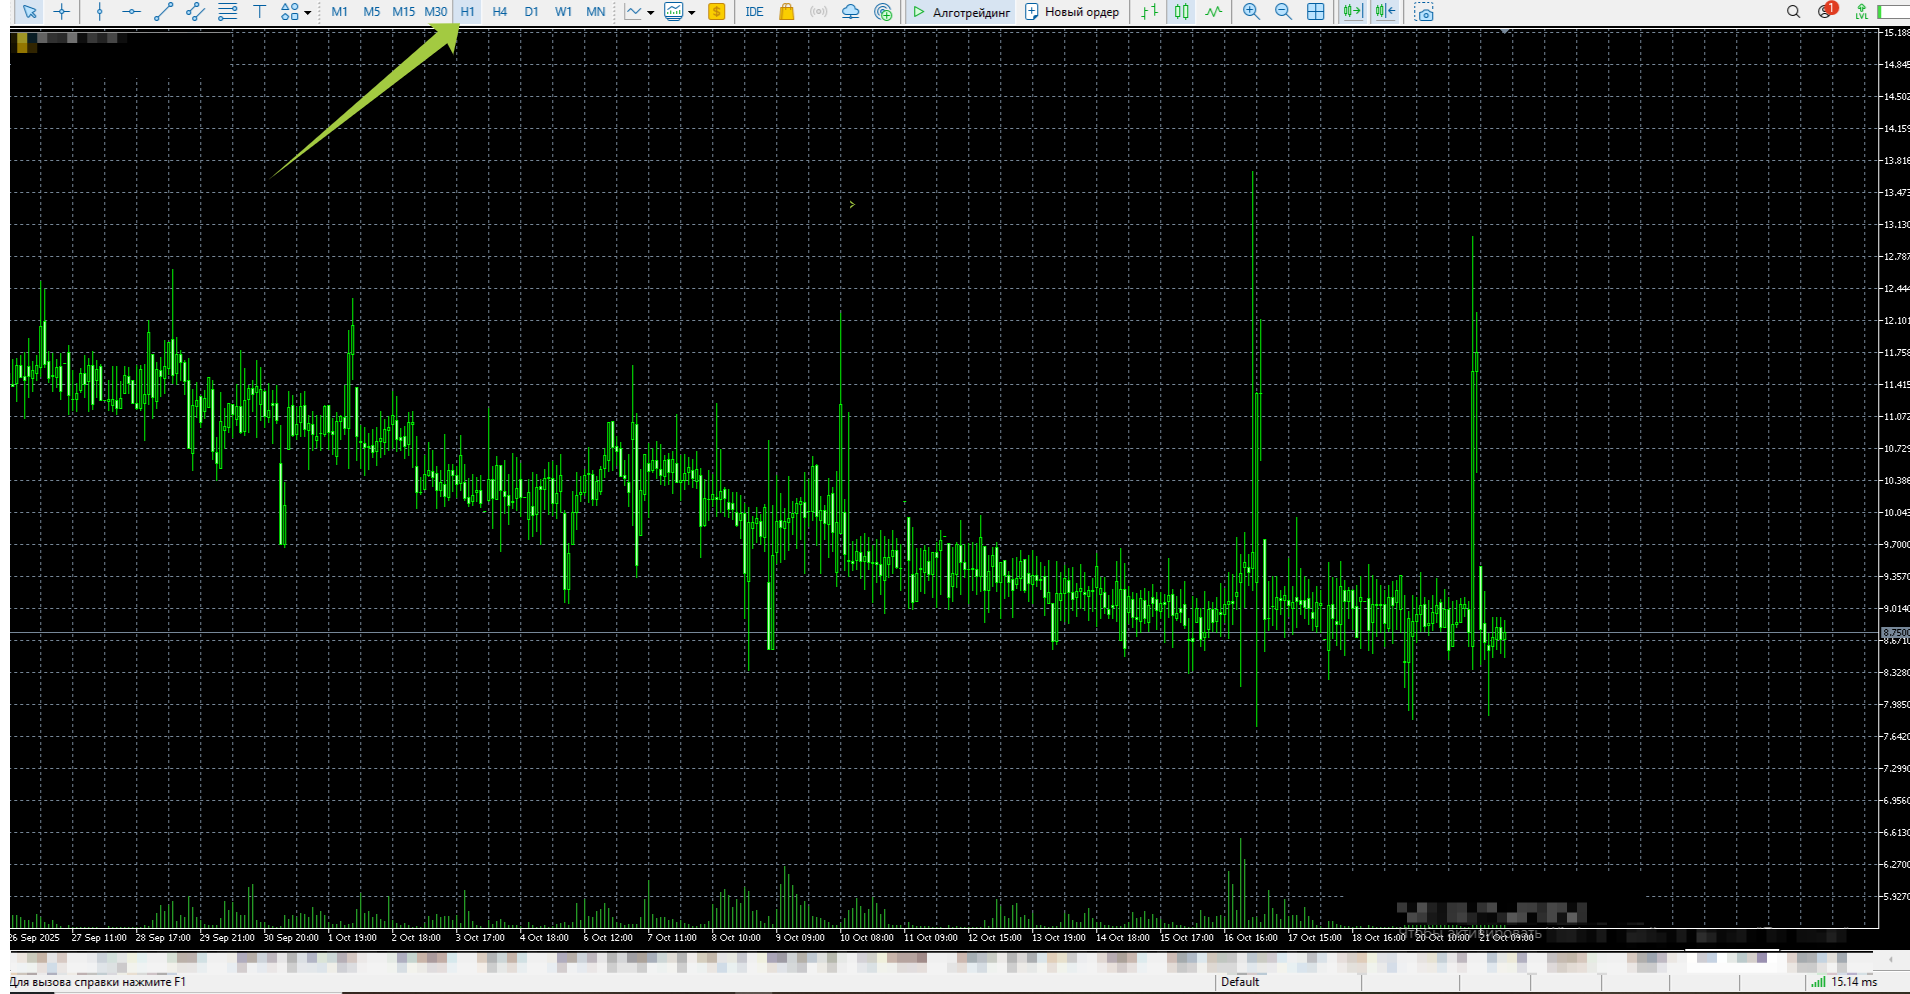The height and width of the screenshot is (994, 1910).
Task: Open the search magnifier
Action: [1793, 12]
